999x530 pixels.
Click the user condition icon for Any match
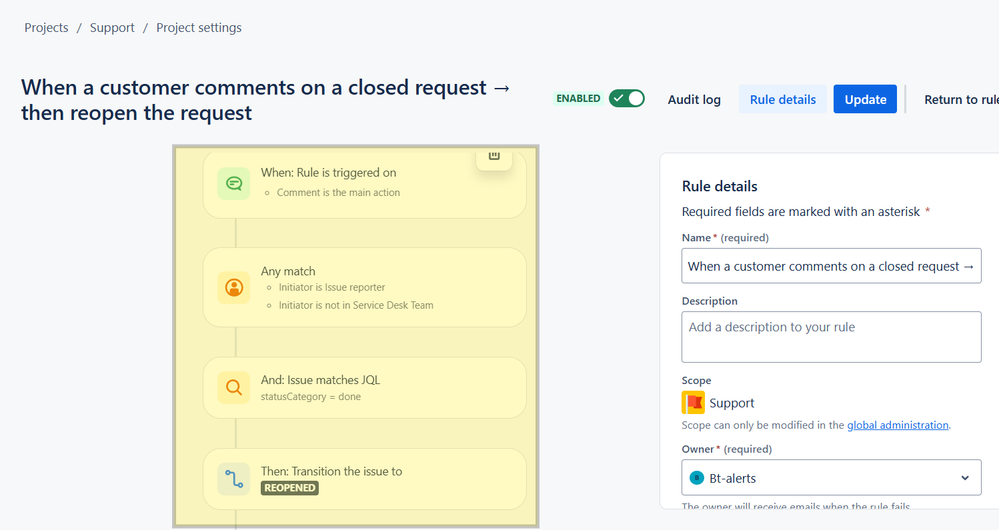pos(234,287)
